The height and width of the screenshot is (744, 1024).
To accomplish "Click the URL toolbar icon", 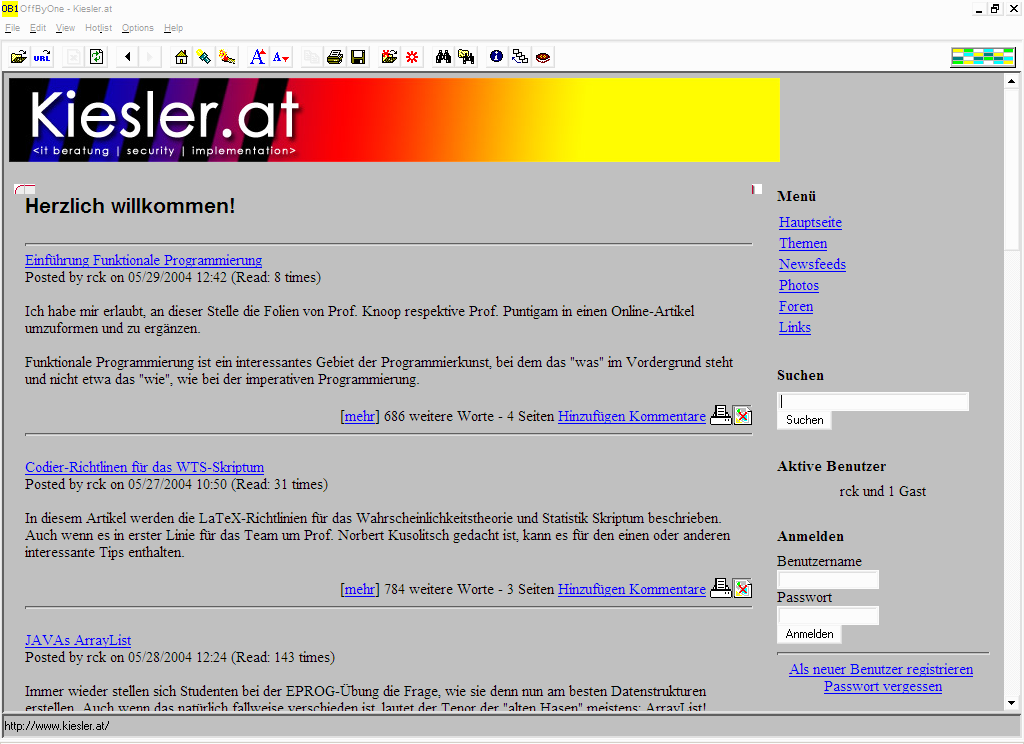I will [x=42, y=57].
